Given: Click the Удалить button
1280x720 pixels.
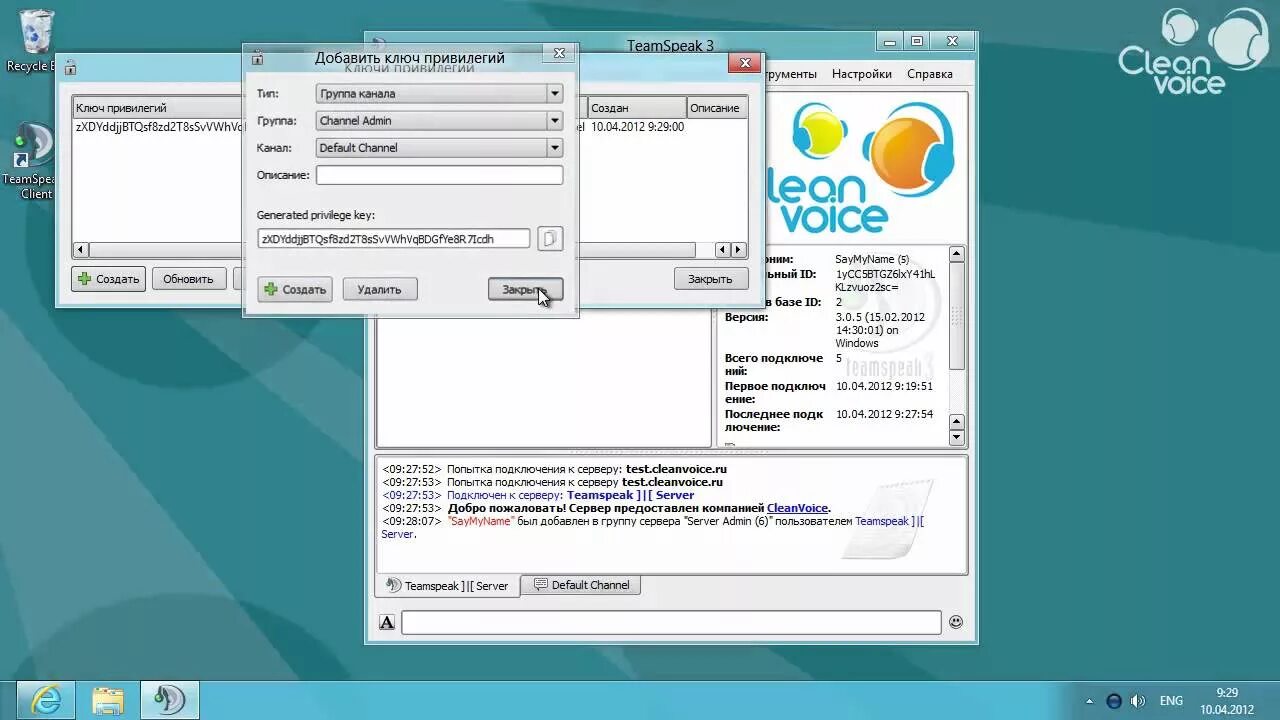Looking at the screenshot, I should 379,289.
